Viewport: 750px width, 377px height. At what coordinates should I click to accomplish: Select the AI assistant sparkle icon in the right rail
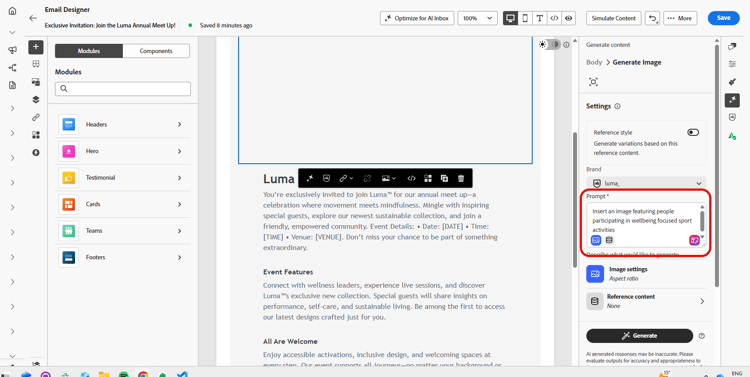click(x=732, y=100)
